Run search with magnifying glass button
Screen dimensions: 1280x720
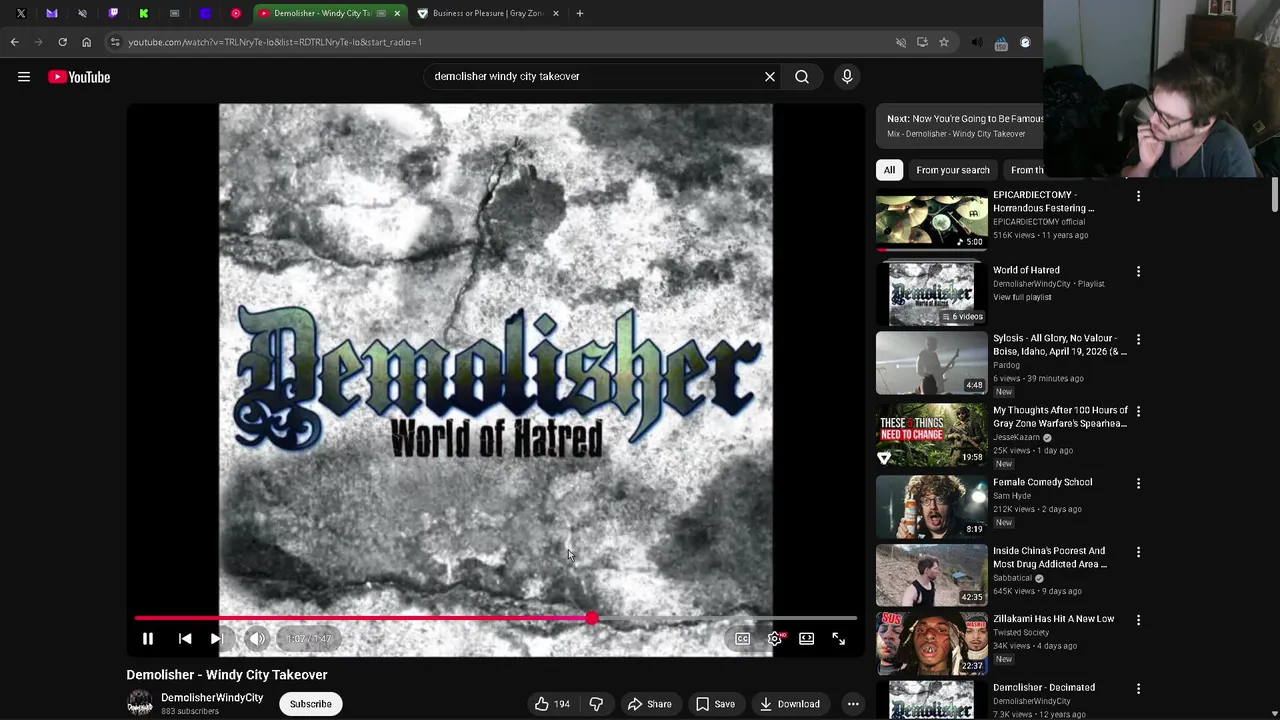[x=802, y=76]
